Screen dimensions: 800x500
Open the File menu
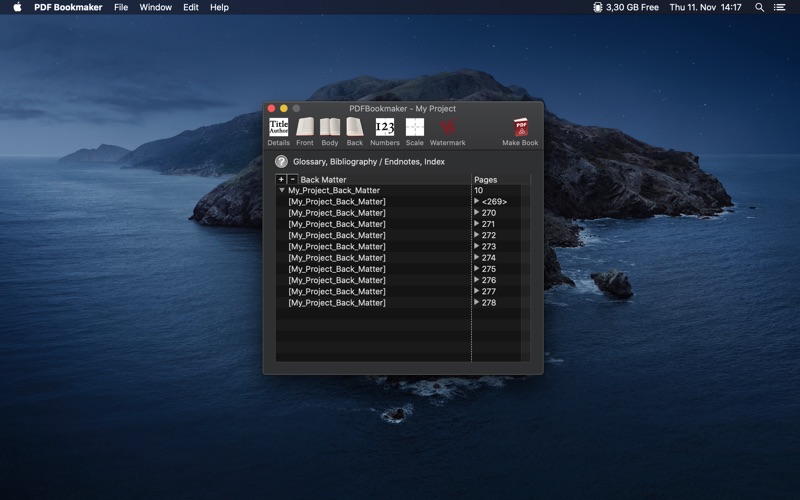121,7
